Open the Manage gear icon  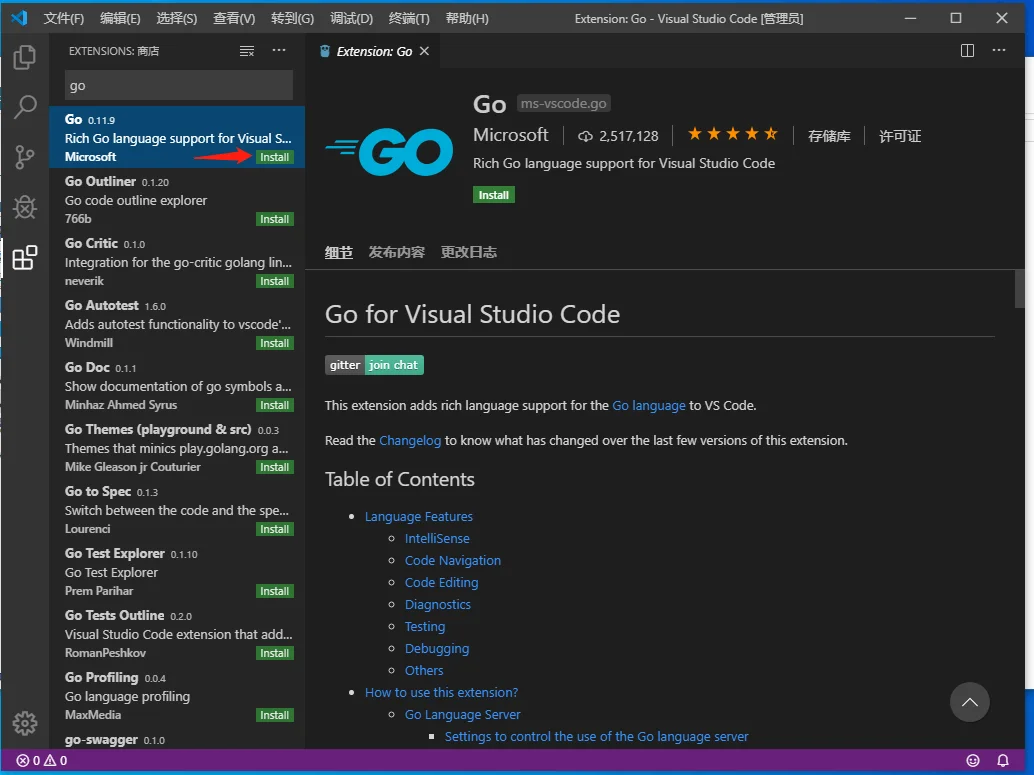point(24,724)
